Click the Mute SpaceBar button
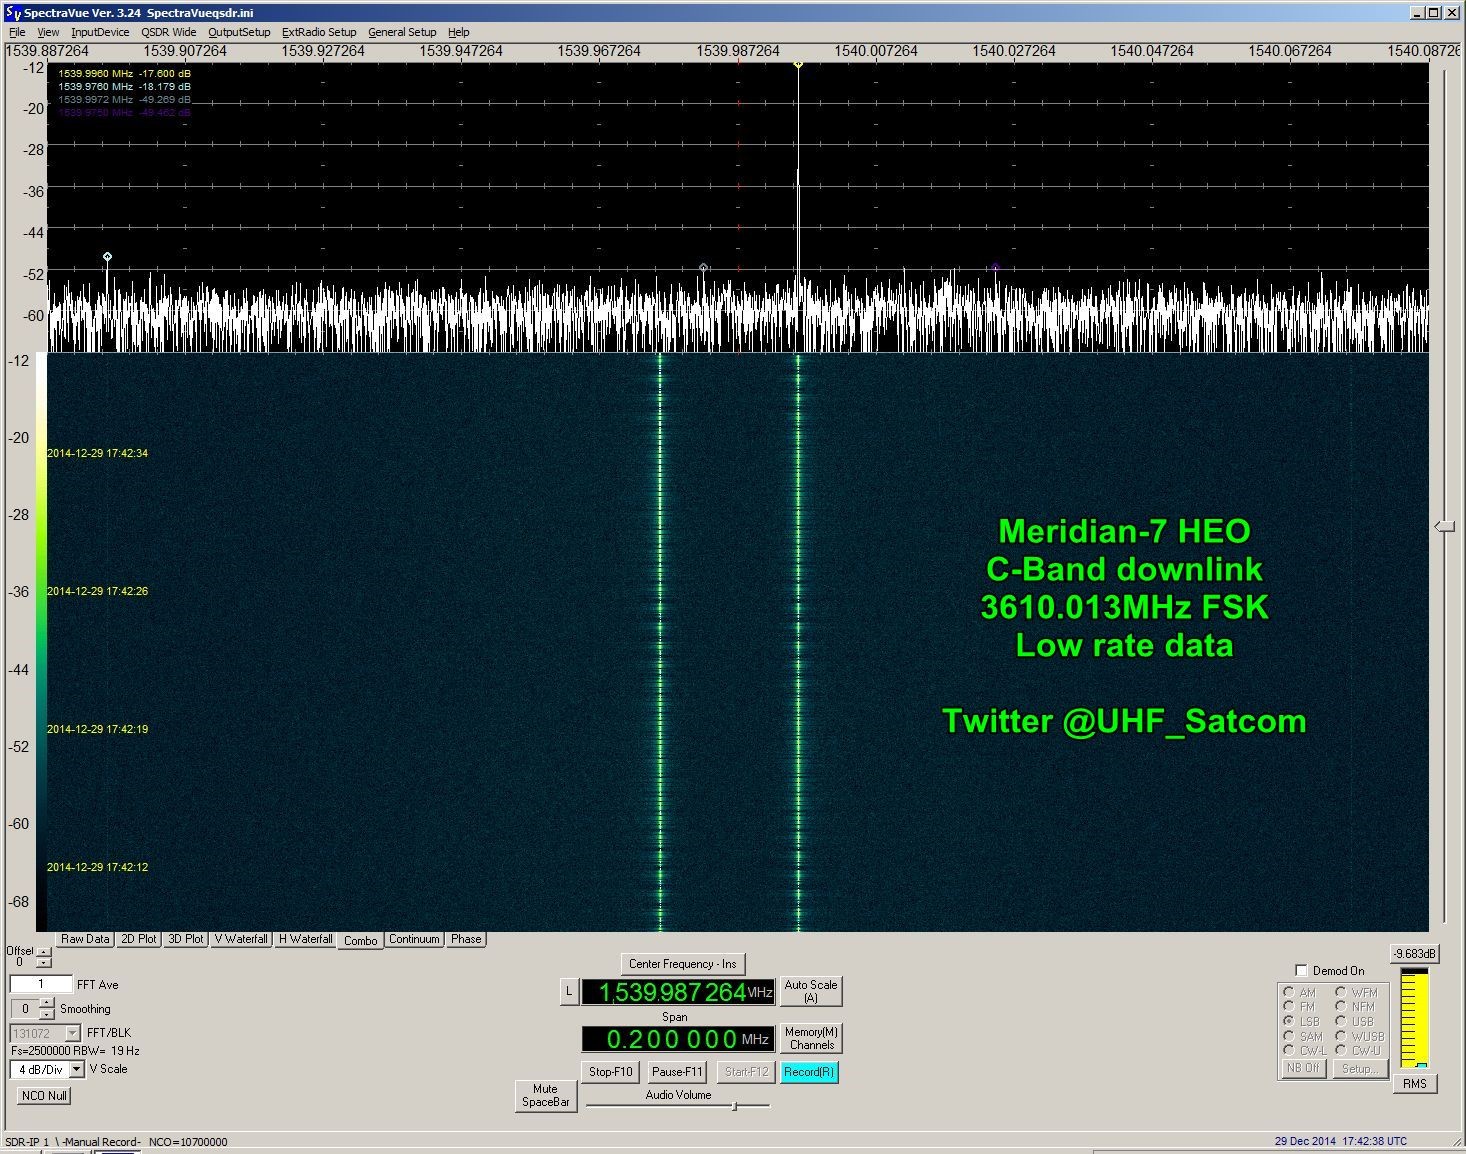The image size is (1466, 1154). point(545,1095)
